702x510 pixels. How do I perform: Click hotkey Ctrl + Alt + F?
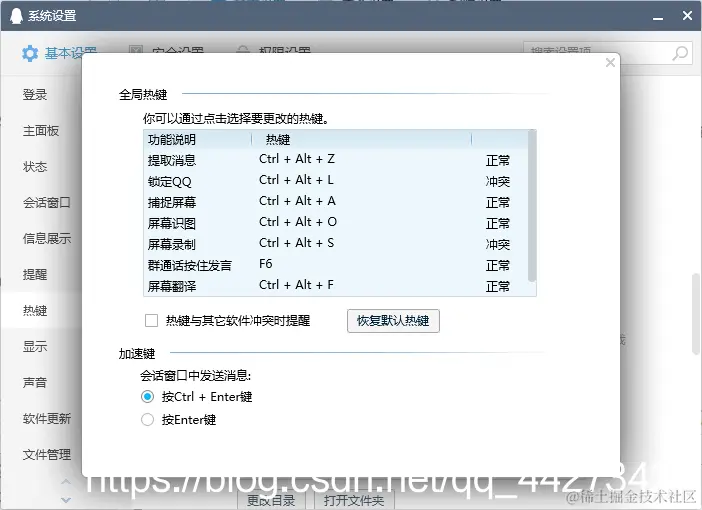(296, 285)
